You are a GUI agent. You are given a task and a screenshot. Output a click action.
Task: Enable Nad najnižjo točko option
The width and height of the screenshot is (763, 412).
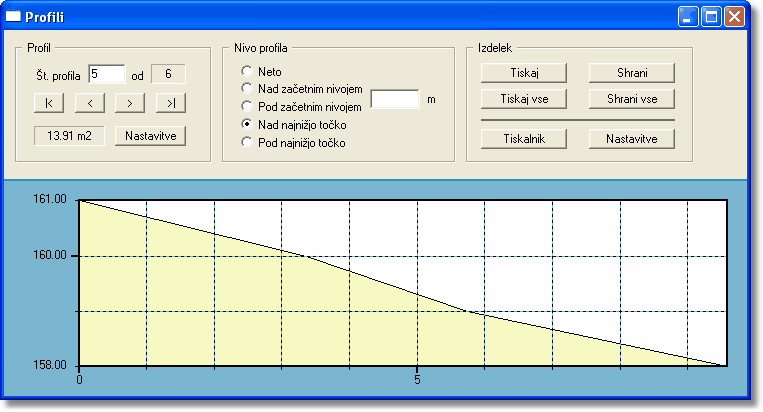tap(247, 124)
